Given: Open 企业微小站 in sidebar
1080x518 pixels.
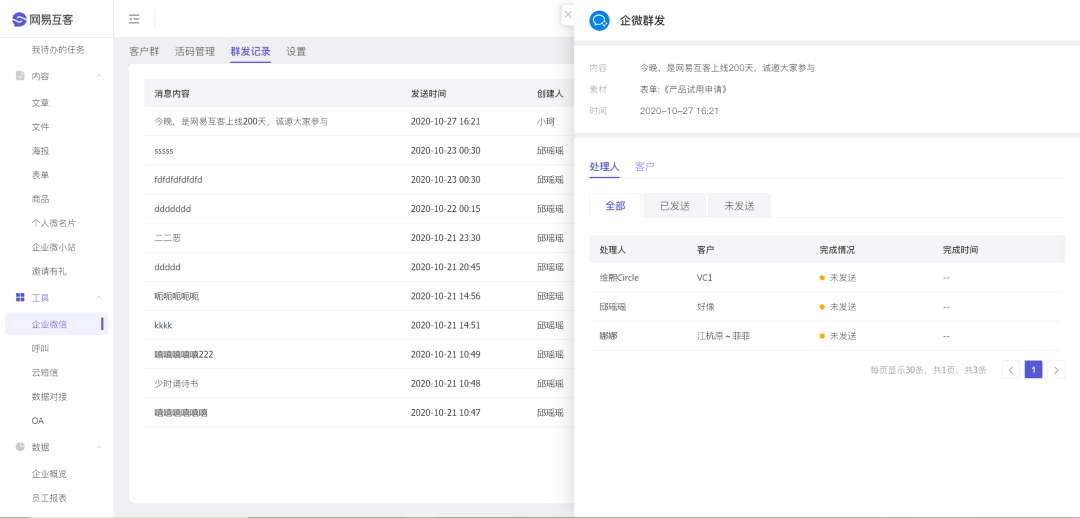Looking at the screenshot, I should tap(54, 247).
